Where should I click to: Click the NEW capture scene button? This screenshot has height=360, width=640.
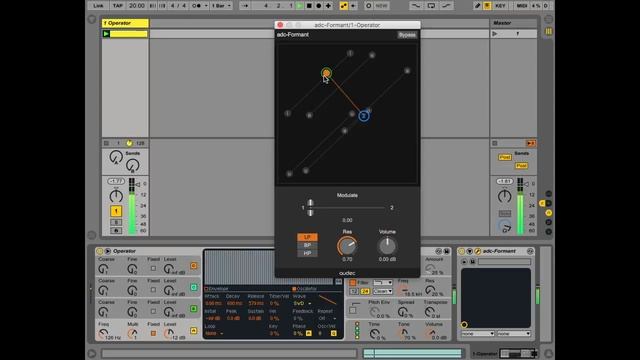tap(381, 6)
